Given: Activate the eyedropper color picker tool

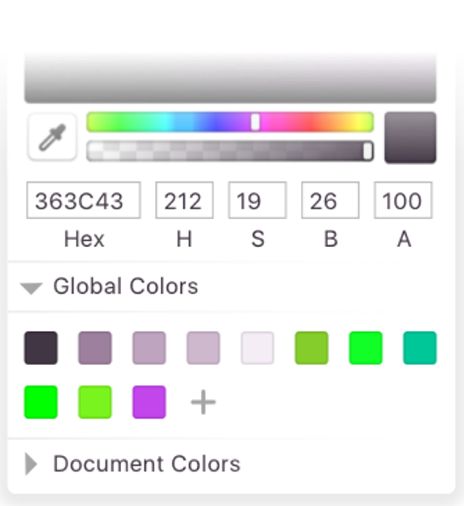Looking at the screenshot, I should click(52, 137).
